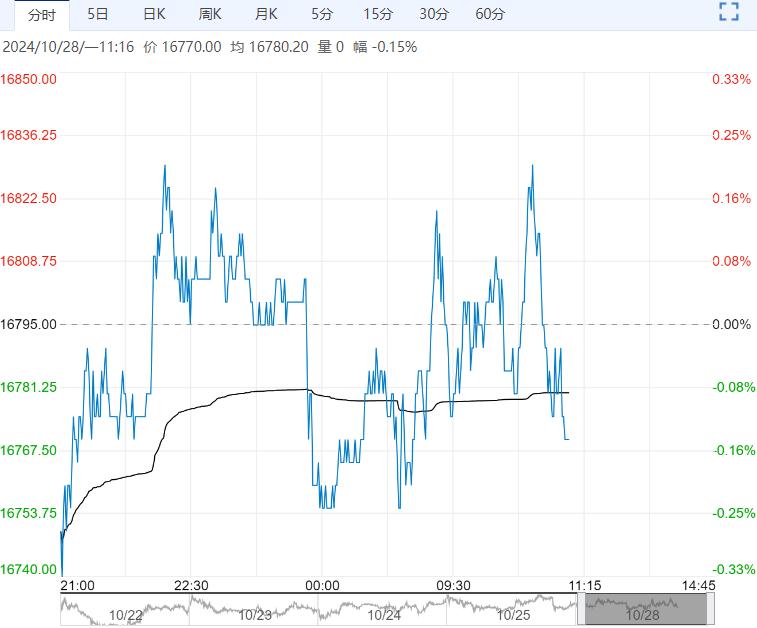Pick 10/25 in the overview strip
757x628 pixels.
point(514,615)
